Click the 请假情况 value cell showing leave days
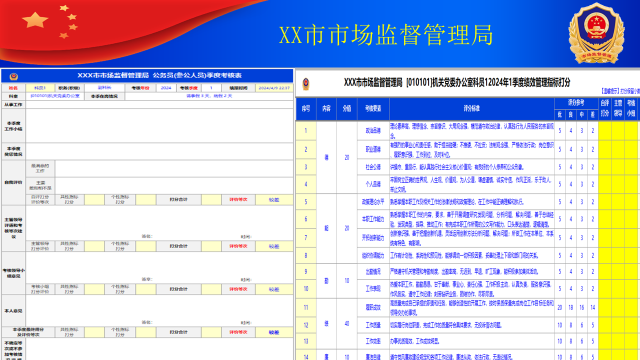The width and height of the screenshot is (640, 360). tap(209, 96)
